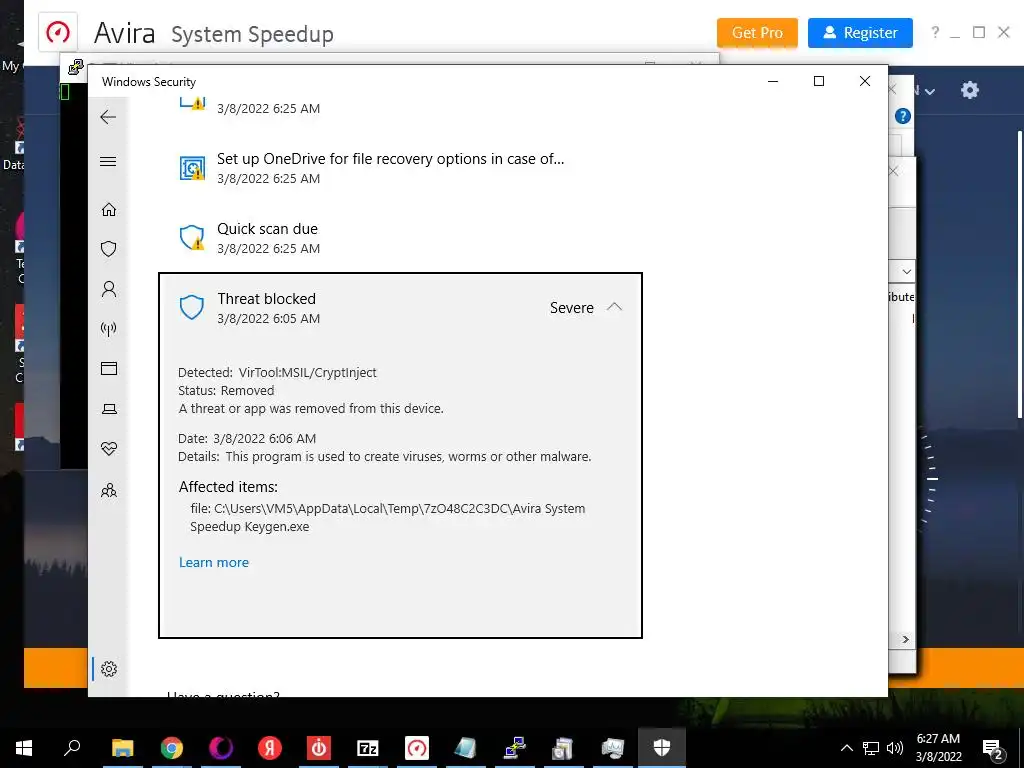
Task: Open the Avira settings gear icon
Action: click(970, 90)
